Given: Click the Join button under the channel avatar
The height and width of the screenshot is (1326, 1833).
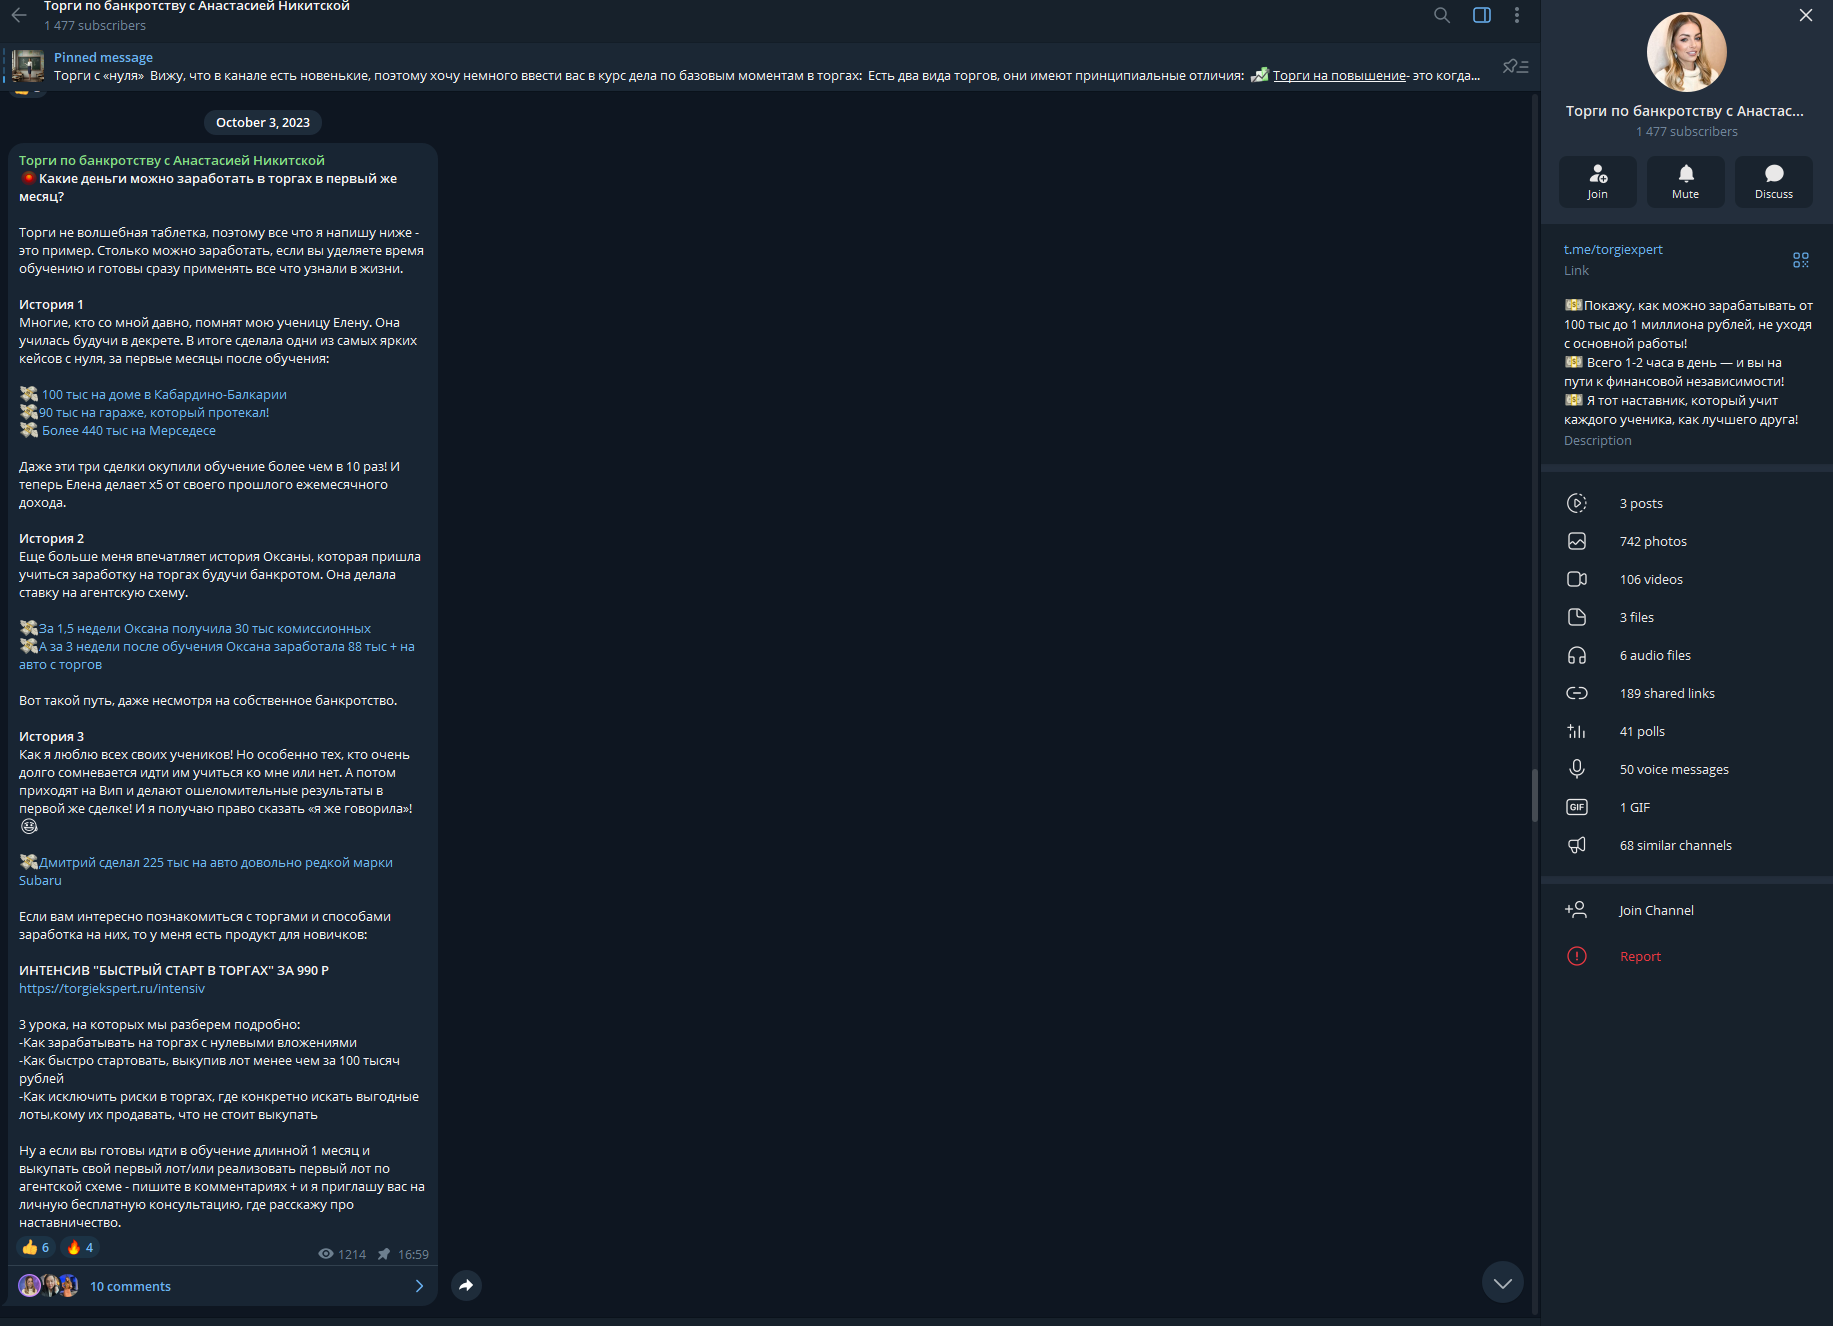Looking at the screenshot, I should click(x=1597, y=182).
